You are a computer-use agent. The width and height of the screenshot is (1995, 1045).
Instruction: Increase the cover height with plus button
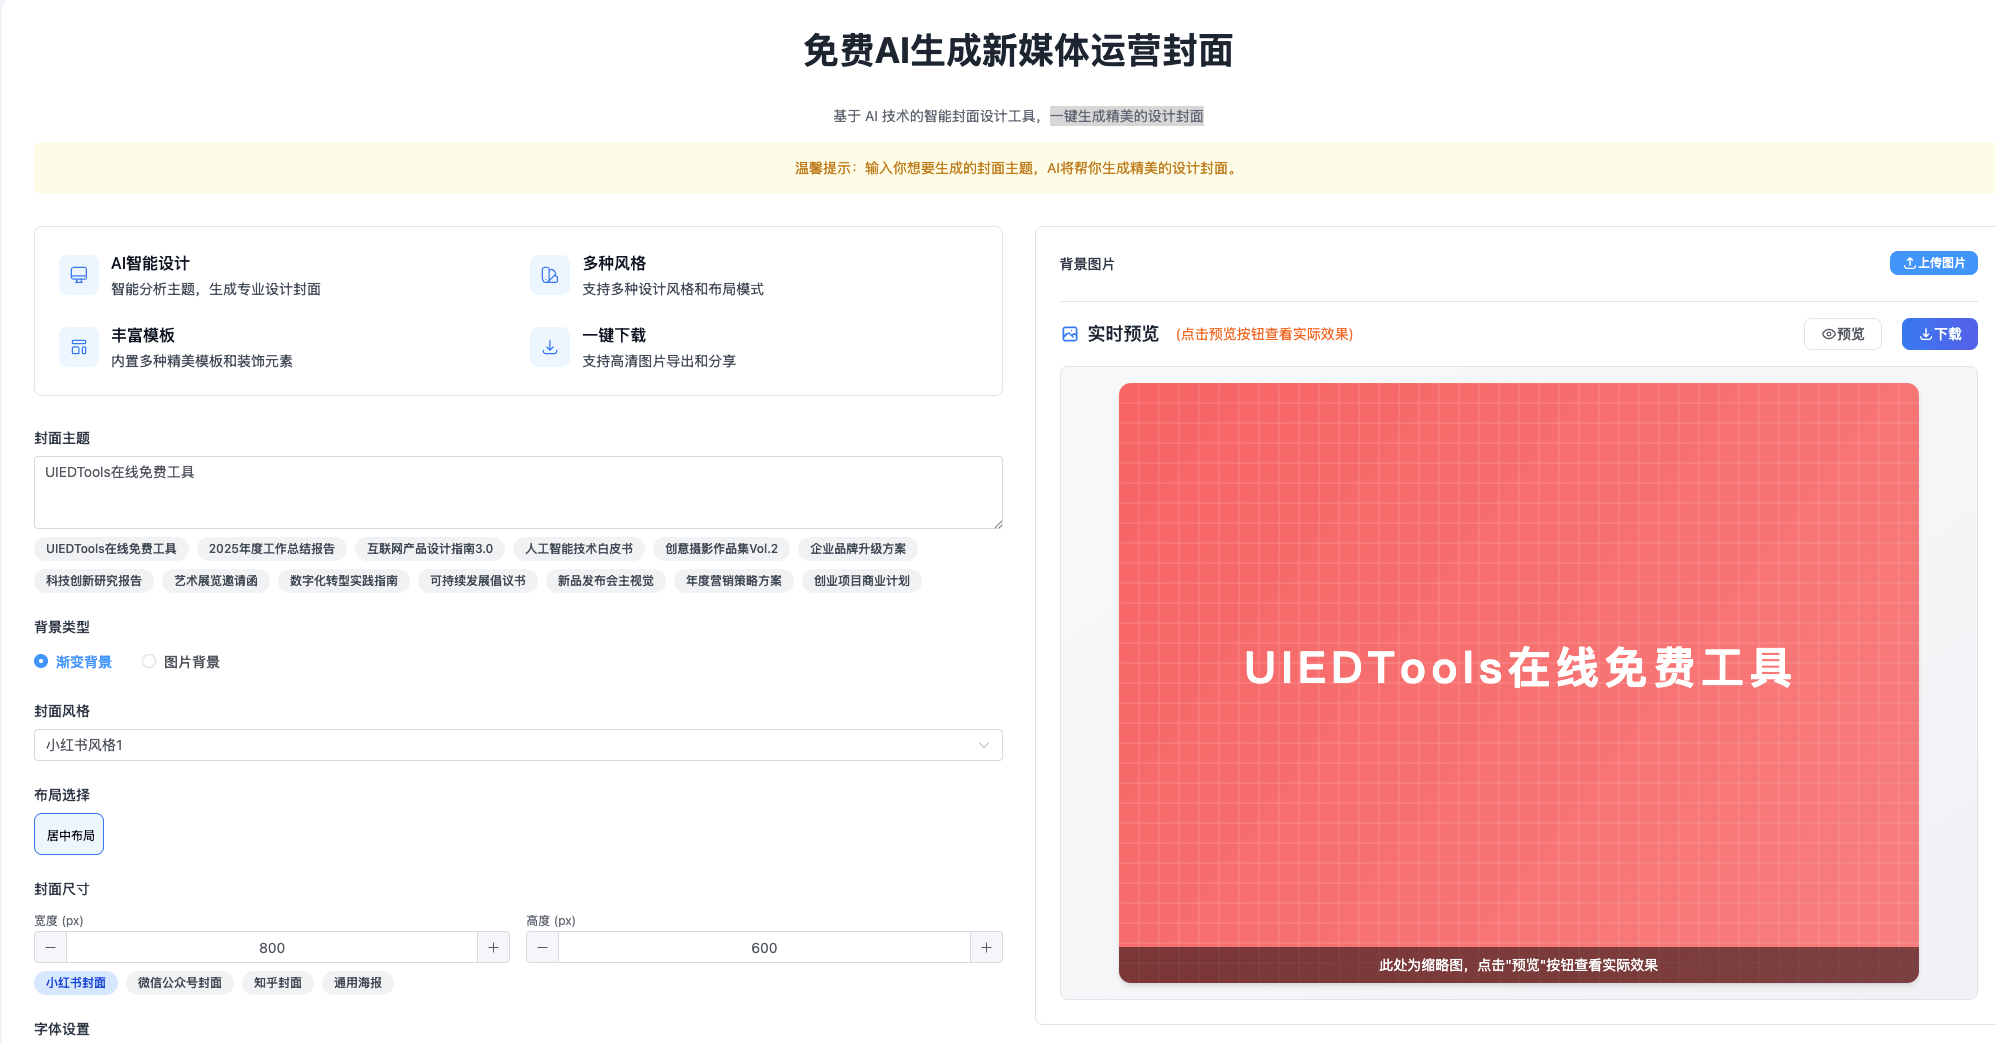click(x=986, y=947)
